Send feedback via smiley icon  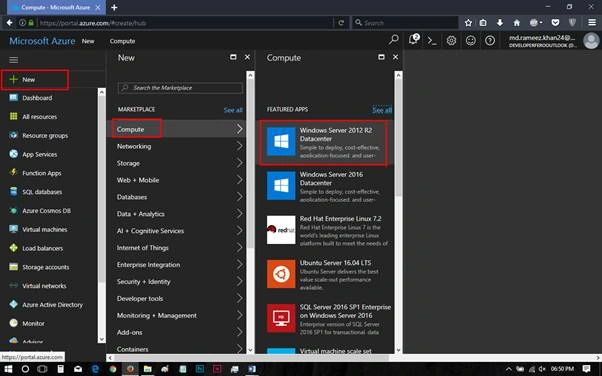[471, 40]
